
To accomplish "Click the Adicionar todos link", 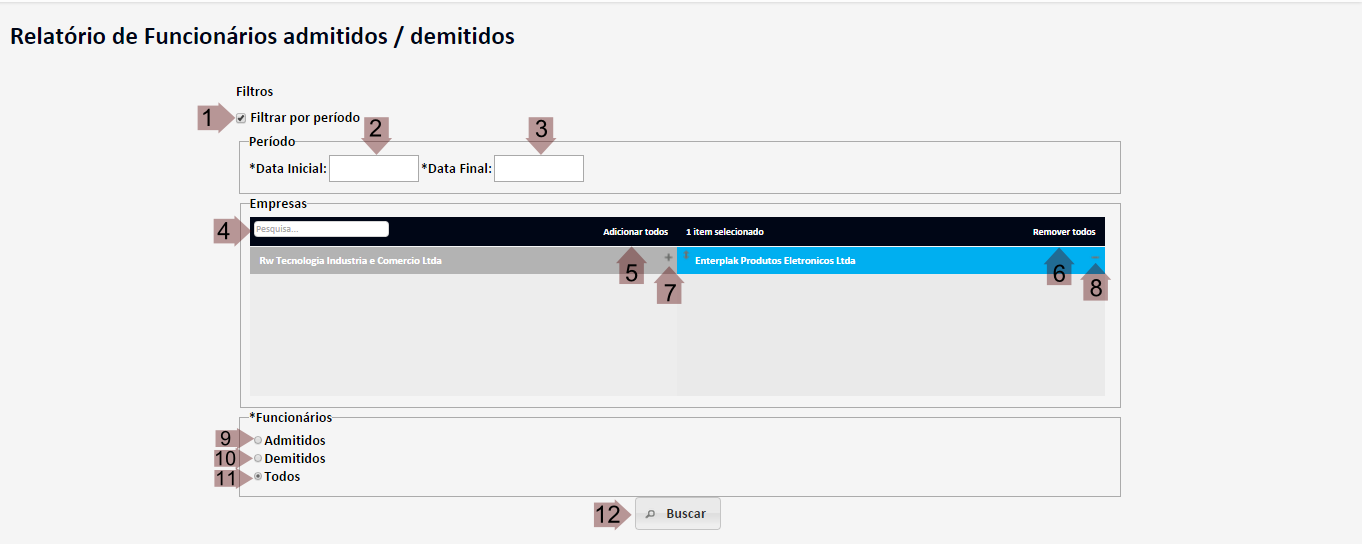I will (635, 232).
